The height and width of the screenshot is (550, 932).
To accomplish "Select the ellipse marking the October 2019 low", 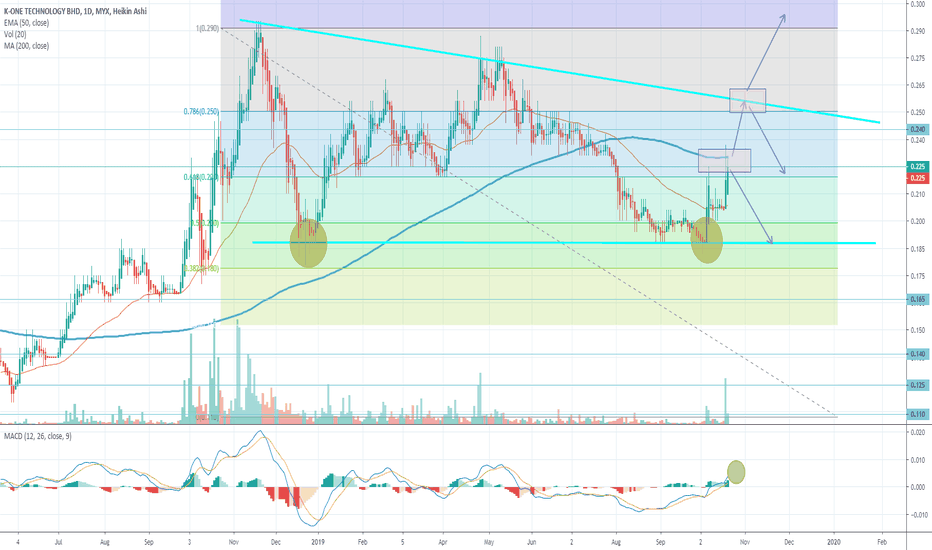I will 707,240.
